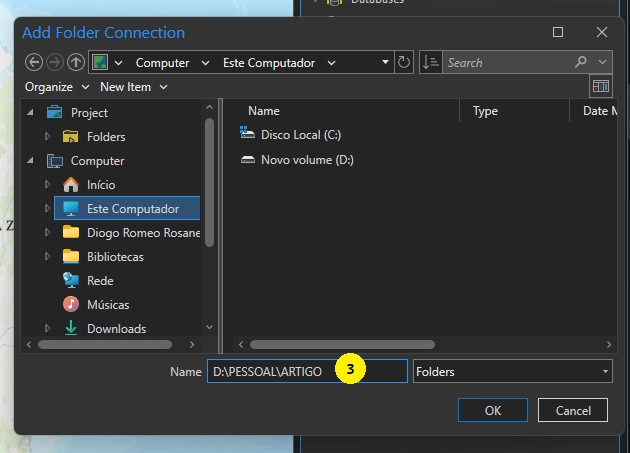Screen dimensions: 630x453
Task: Select Disco Local (C:) drive
Action: tap(301, 135)
